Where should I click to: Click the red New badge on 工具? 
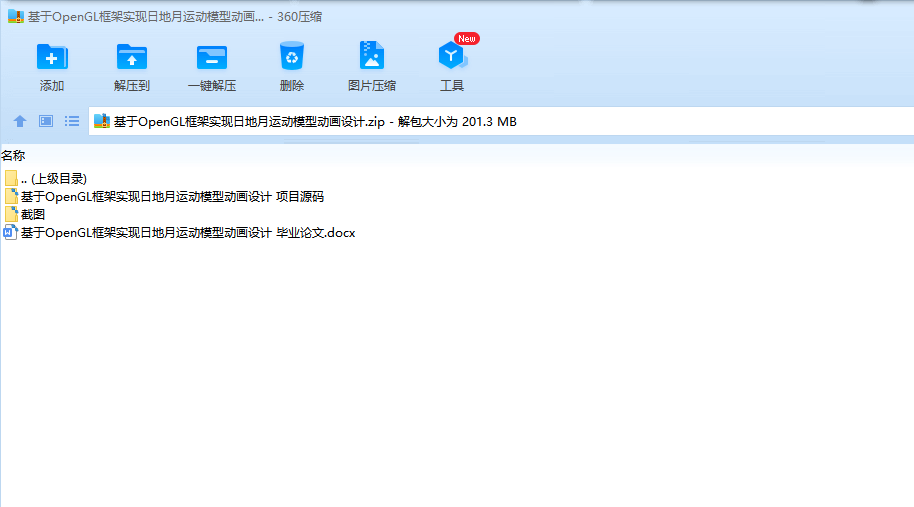pos(466,38)
